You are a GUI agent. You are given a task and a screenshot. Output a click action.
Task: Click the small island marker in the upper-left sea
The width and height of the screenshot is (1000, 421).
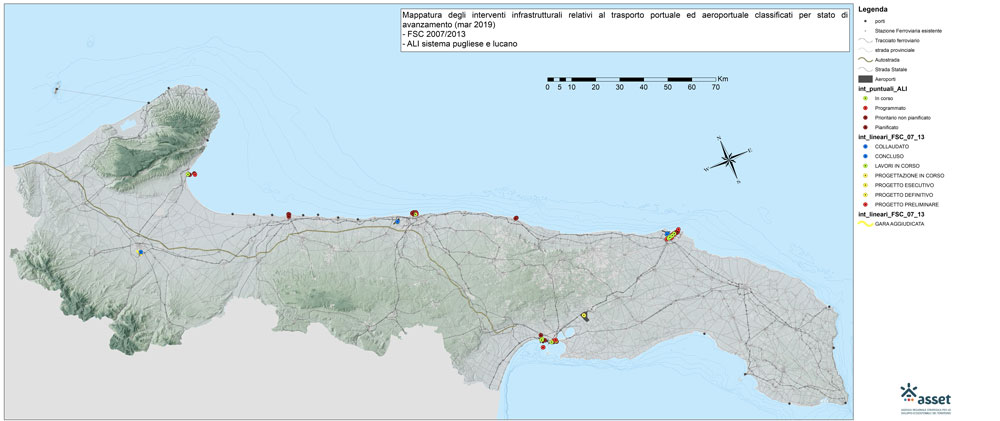click(x=57, y=90)
